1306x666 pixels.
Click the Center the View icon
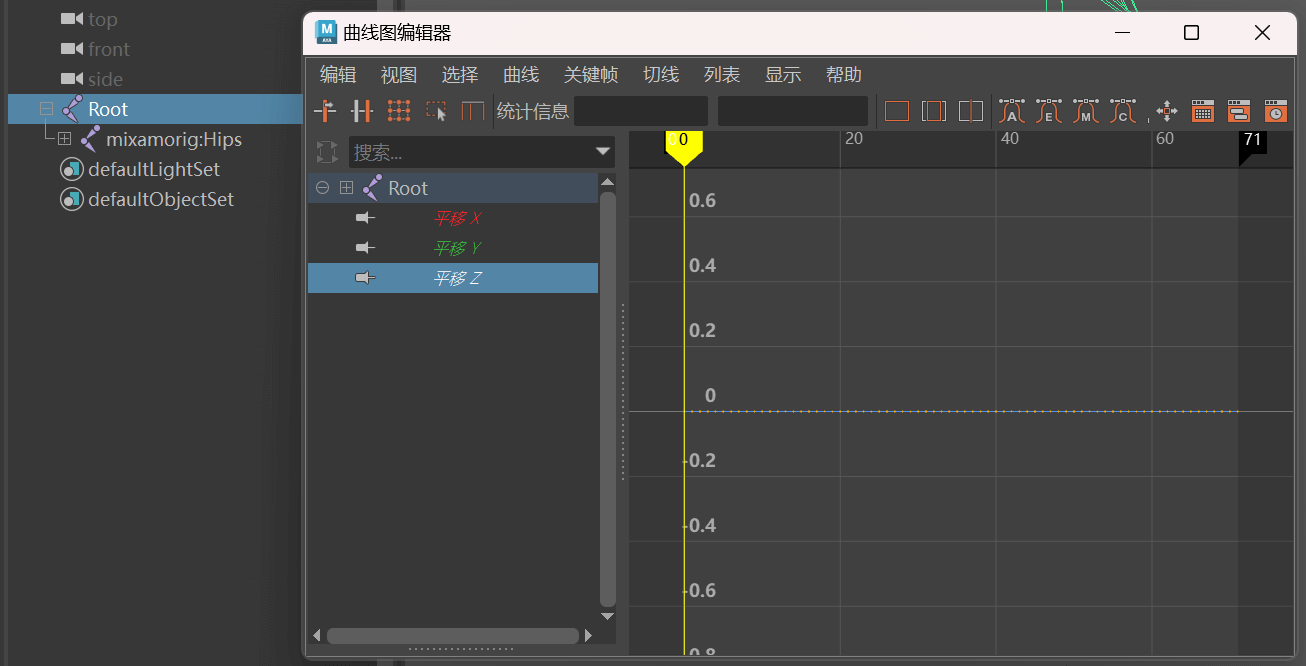click(x=971, y=111)
